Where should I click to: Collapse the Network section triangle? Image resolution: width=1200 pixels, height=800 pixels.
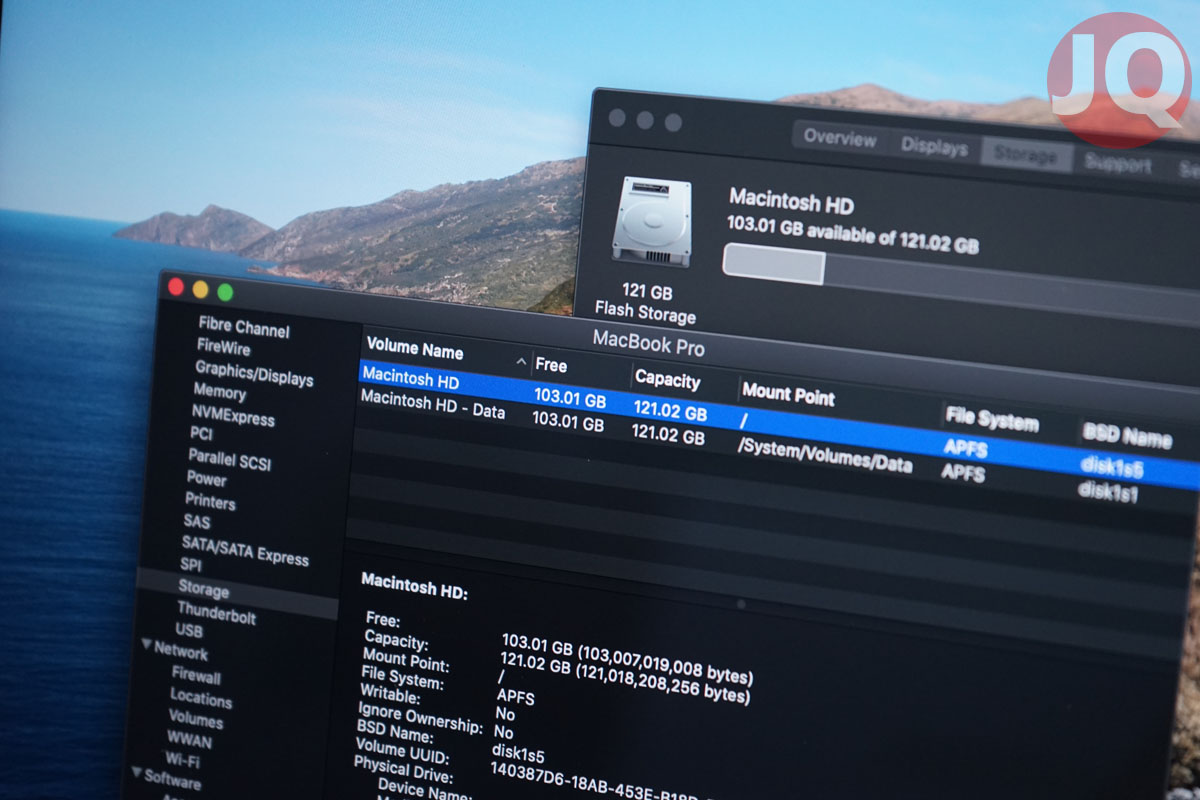tap(146, 645)
